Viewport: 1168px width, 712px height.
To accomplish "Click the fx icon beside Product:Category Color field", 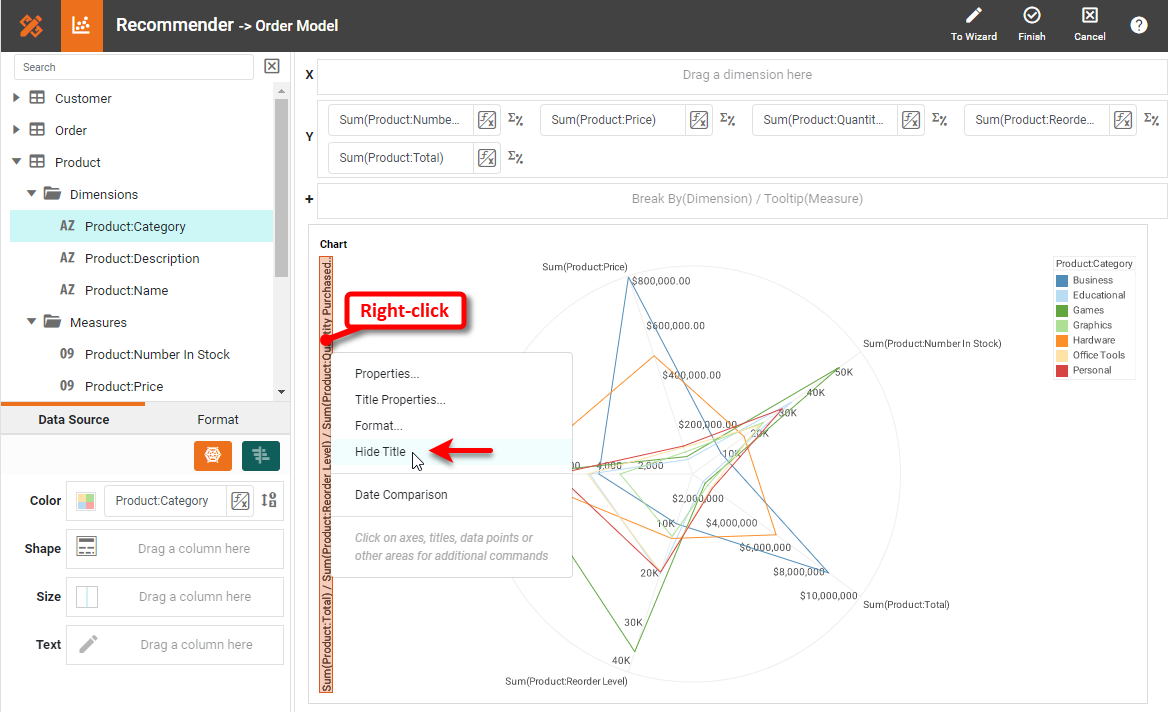I will pos(240,501).
